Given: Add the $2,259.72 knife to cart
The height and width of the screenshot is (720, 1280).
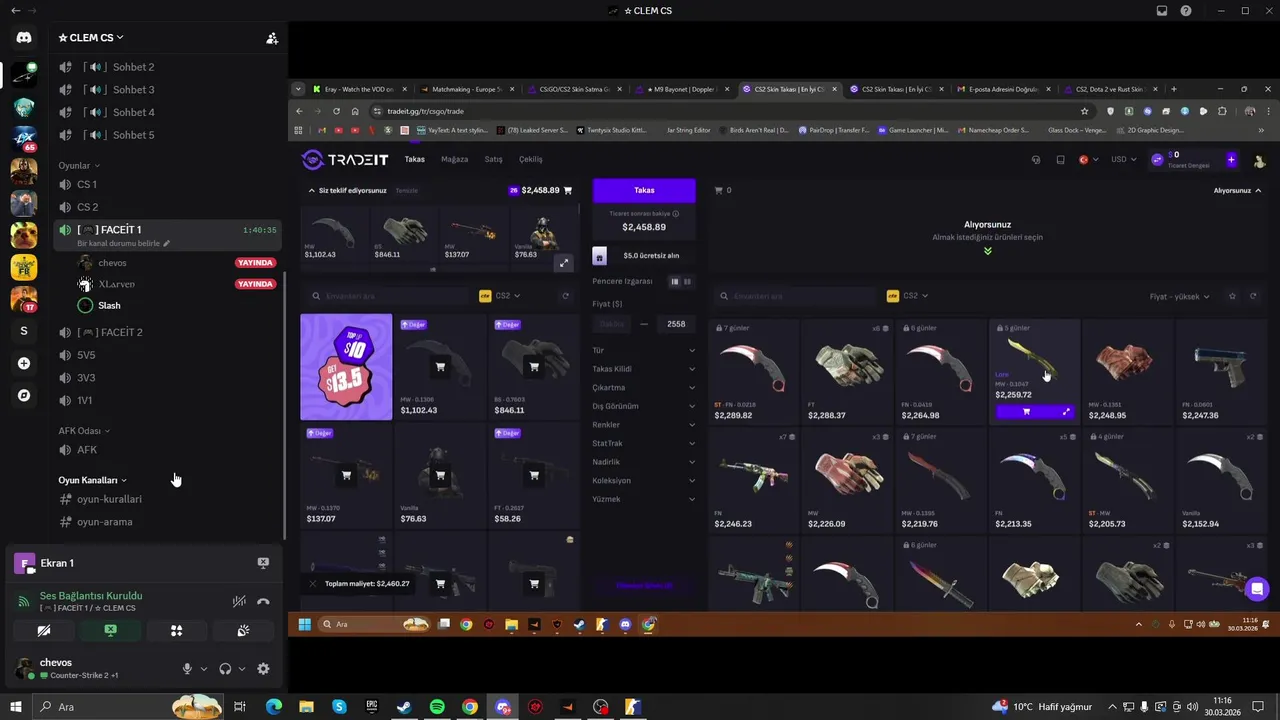Looking at the screenshot, I should pos(1026,411).
